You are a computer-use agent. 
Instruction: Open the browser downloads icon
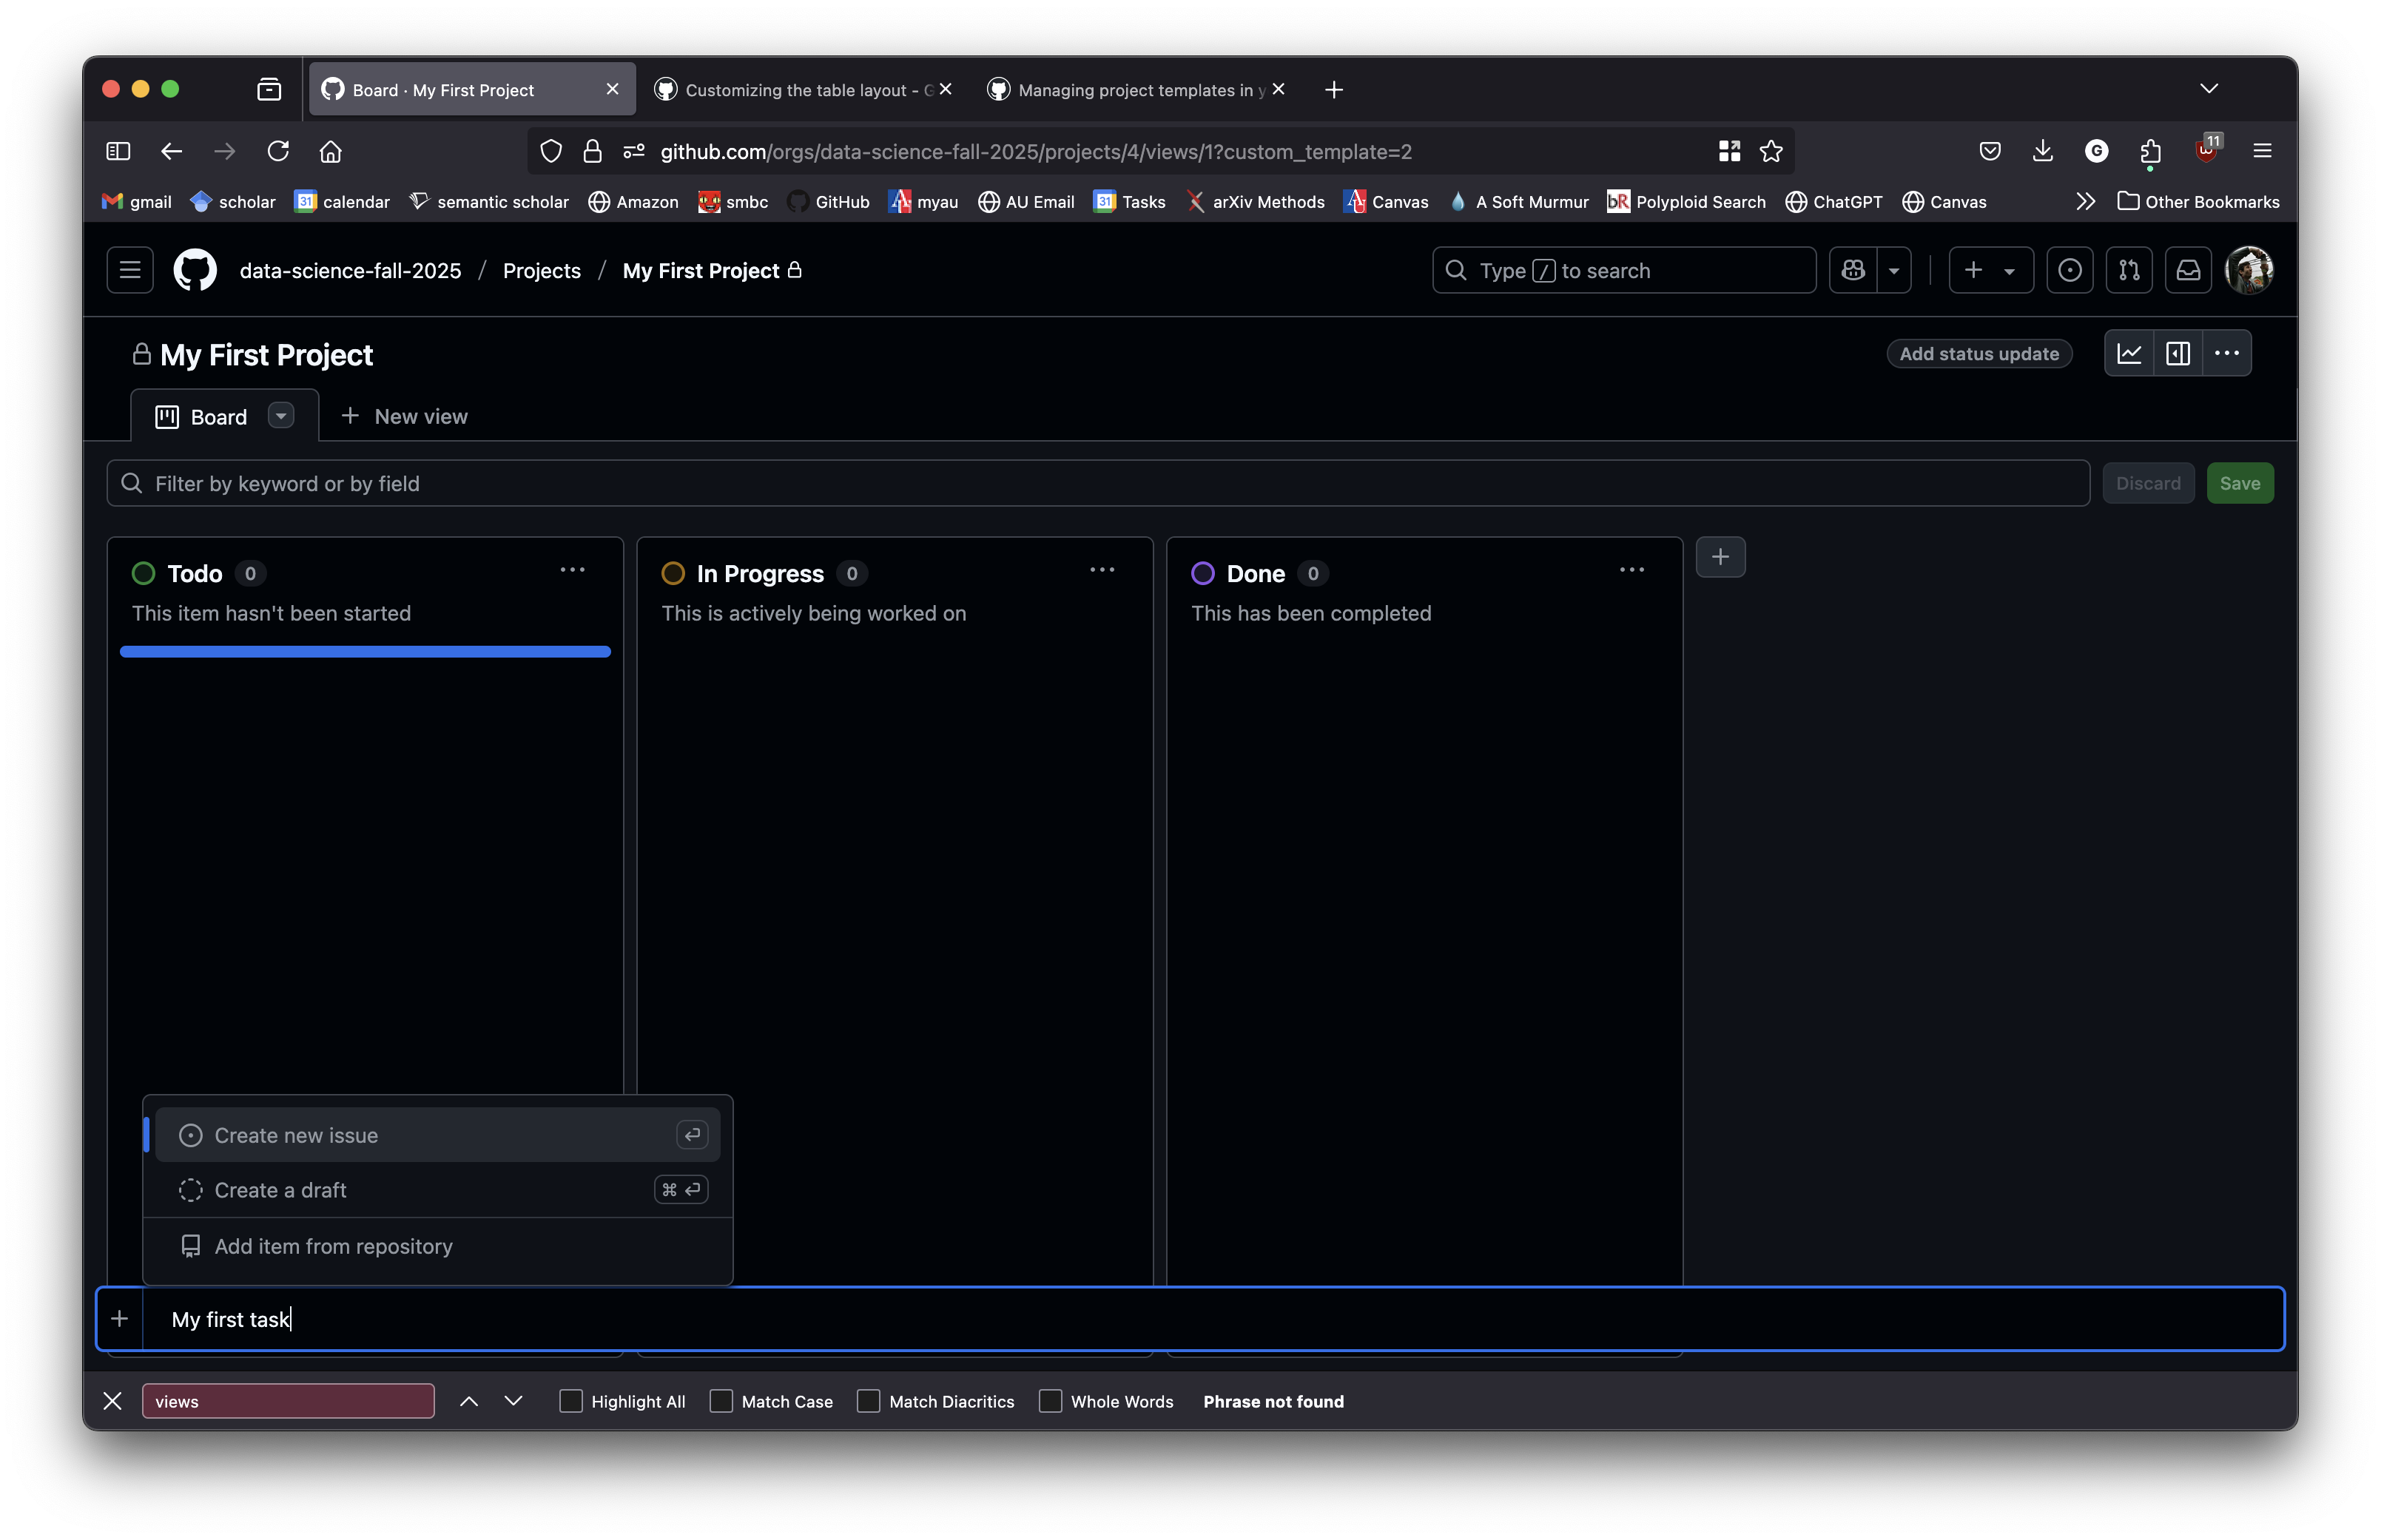click(x=2042, y=151)
